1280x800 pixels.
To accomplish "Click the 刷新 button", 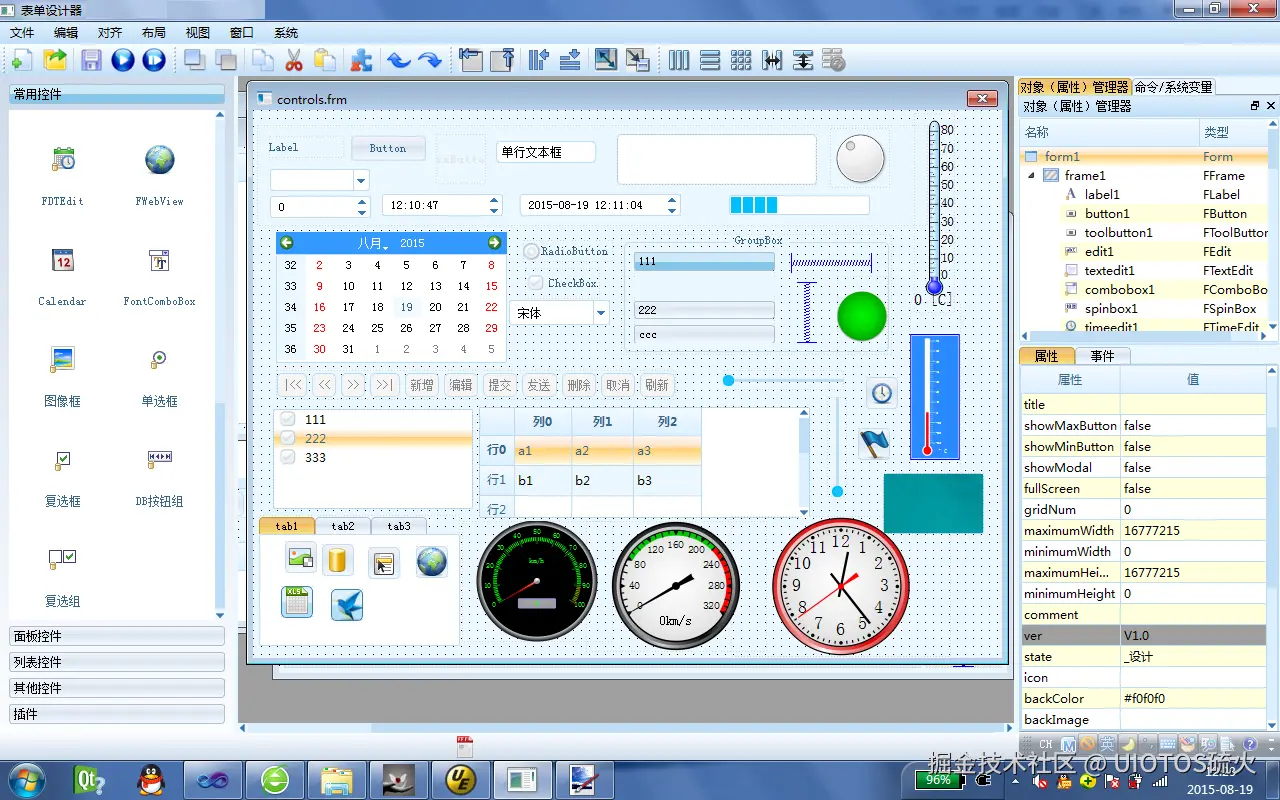I will [657, 385].
